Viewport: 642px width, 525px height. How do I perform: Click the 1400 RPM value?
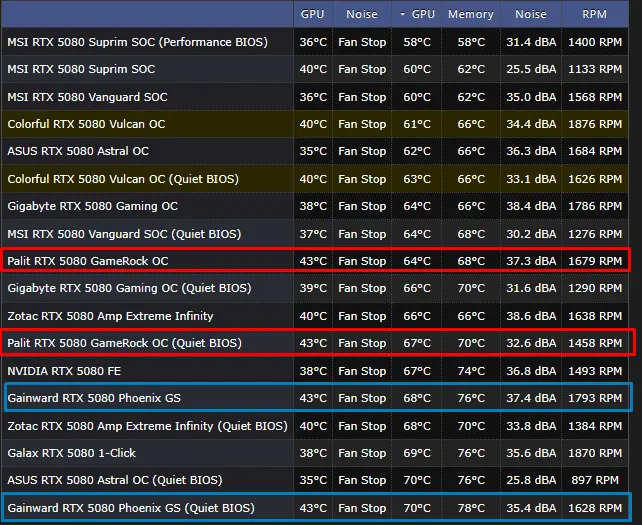click(595, 42)
